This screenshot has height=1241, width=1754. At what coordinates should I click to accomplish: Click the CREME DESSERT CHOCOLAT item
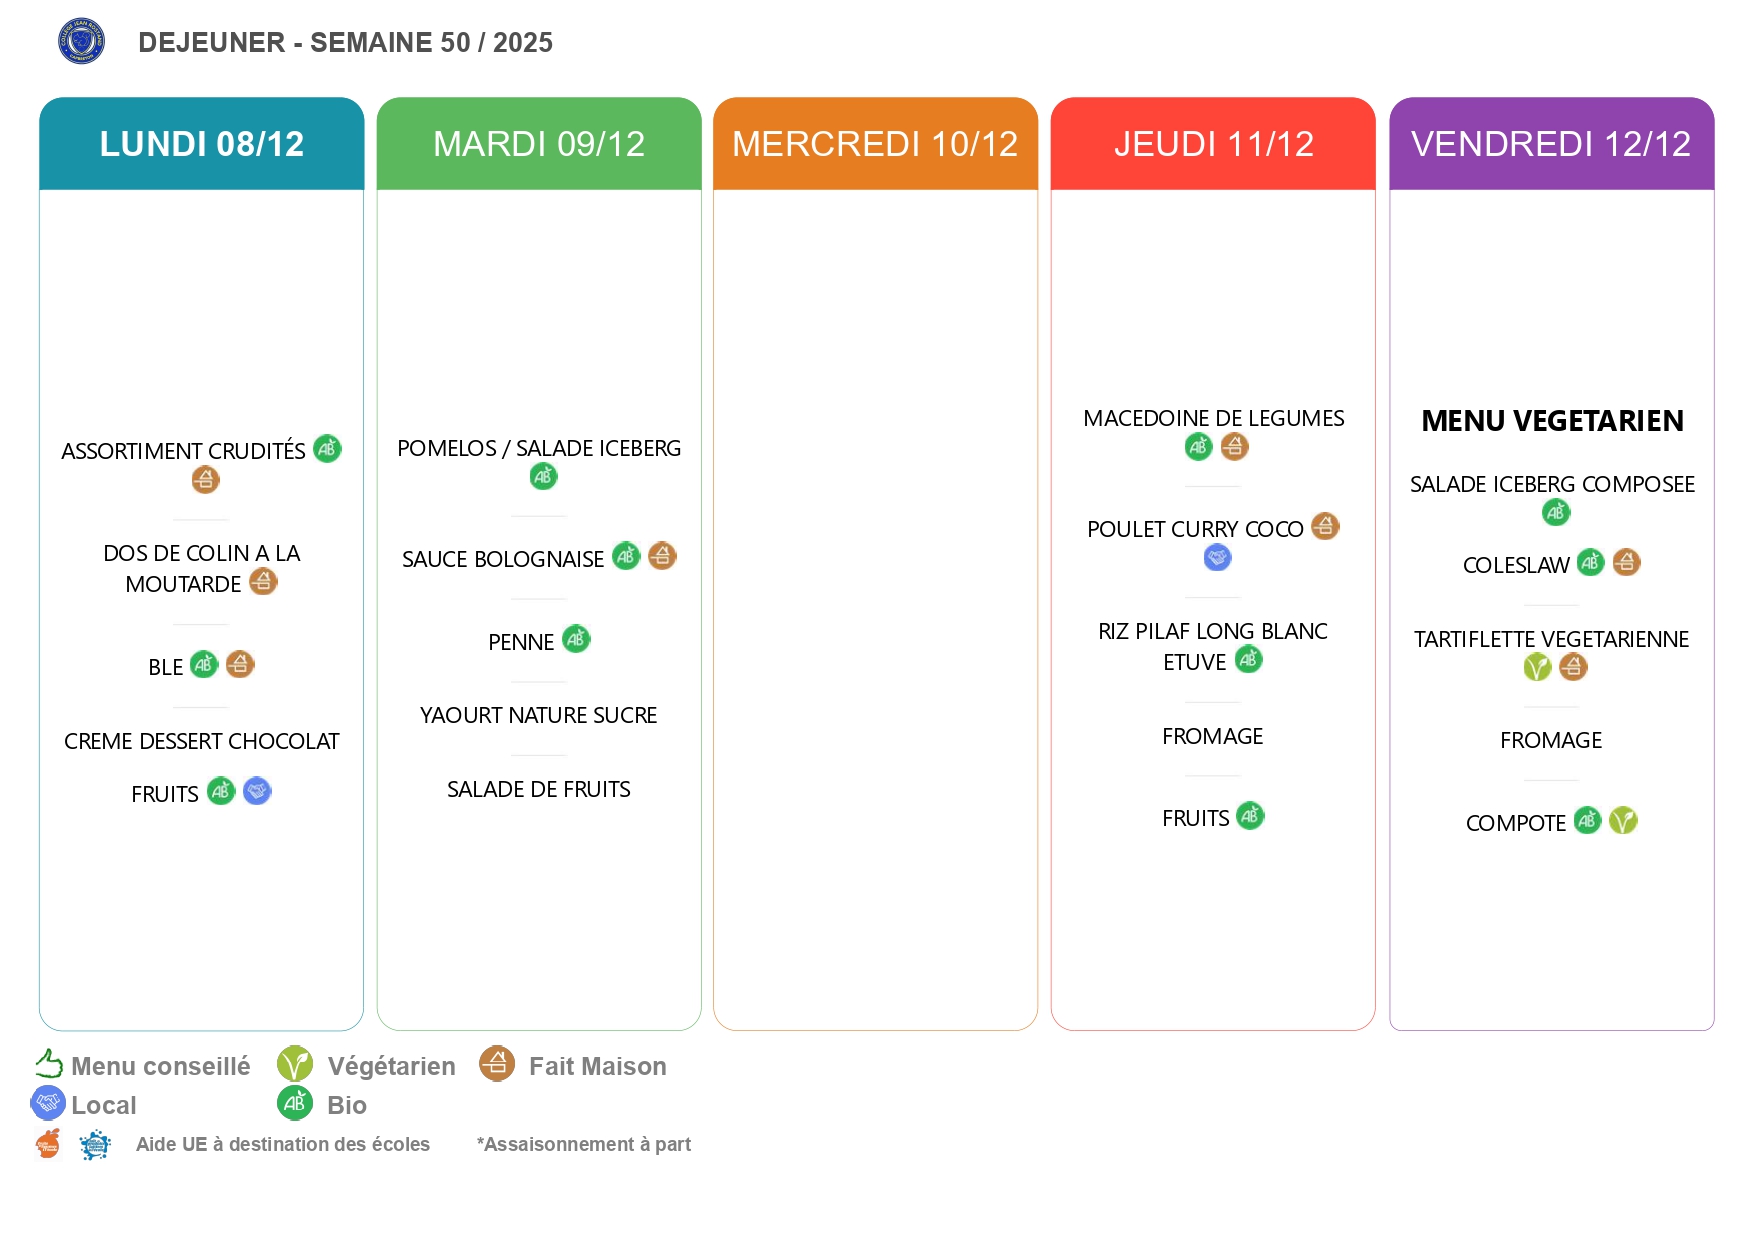201,741
